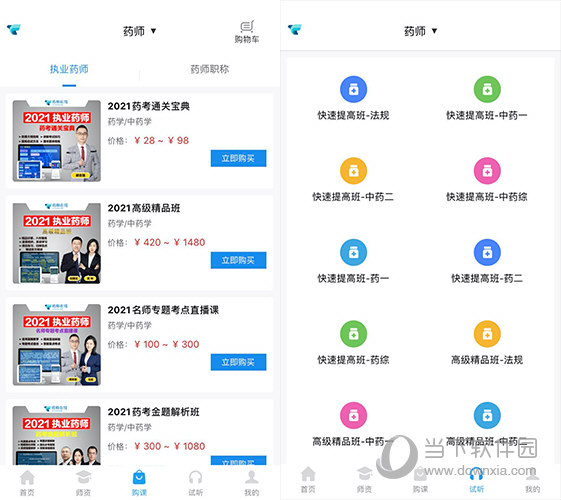Open 我的 profile tab on right screen
This screenshot has width=561, height=500.
532,480
